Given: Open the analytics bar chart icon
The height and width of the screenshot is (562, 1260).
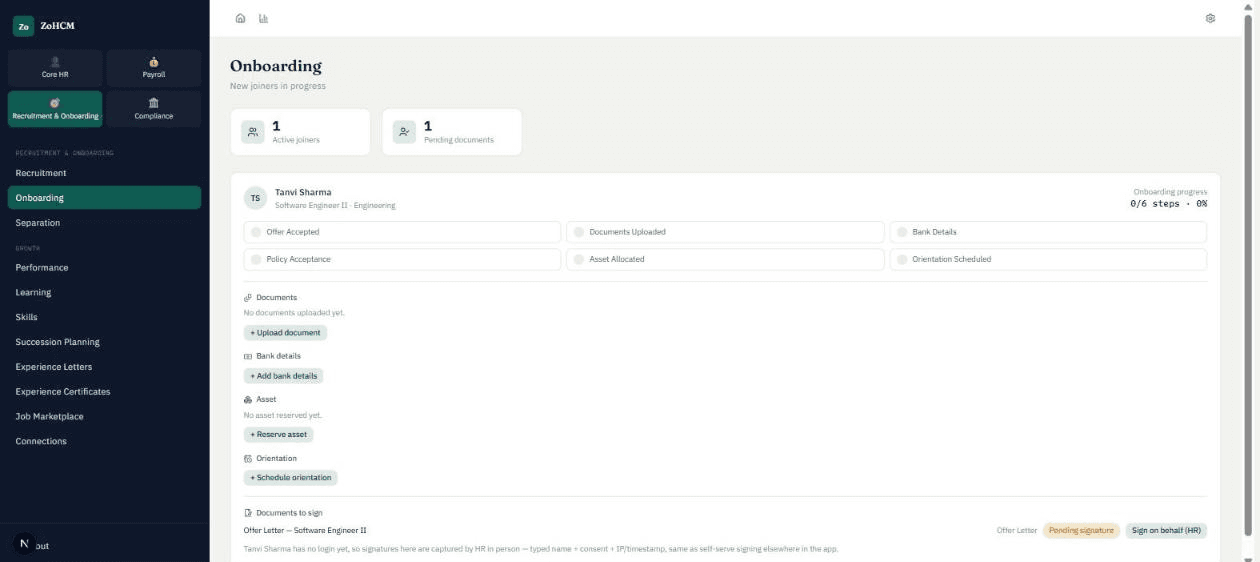Looking at the screenshot, I should [264, 18].
